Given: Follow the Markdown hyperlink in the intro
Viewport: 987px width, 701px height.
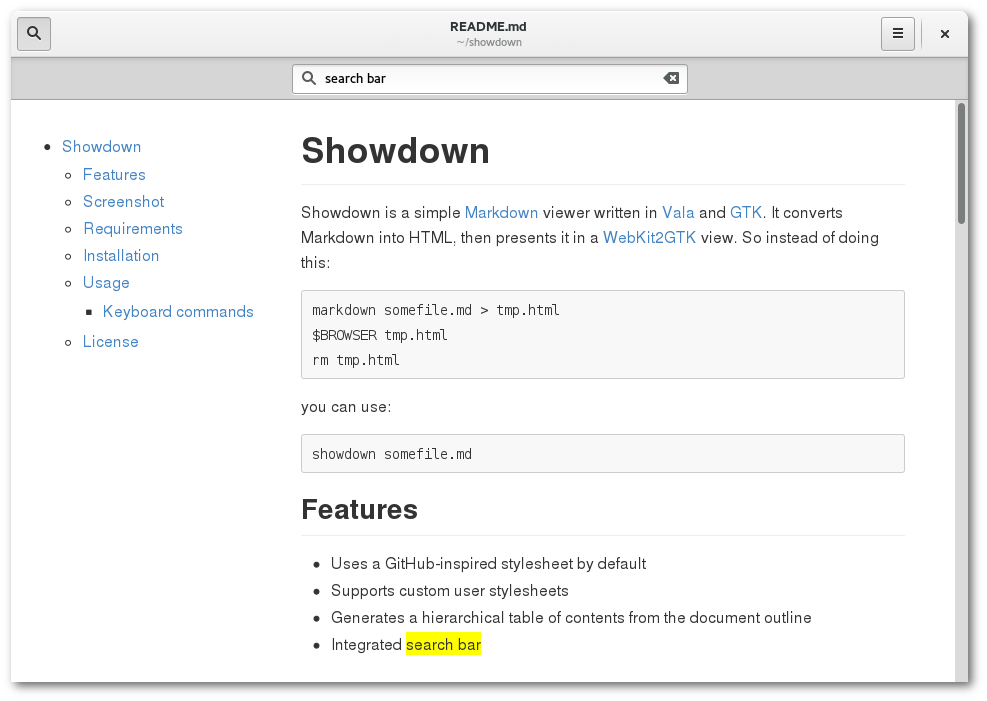Looking at the screenshot, I should pos(501,213).
